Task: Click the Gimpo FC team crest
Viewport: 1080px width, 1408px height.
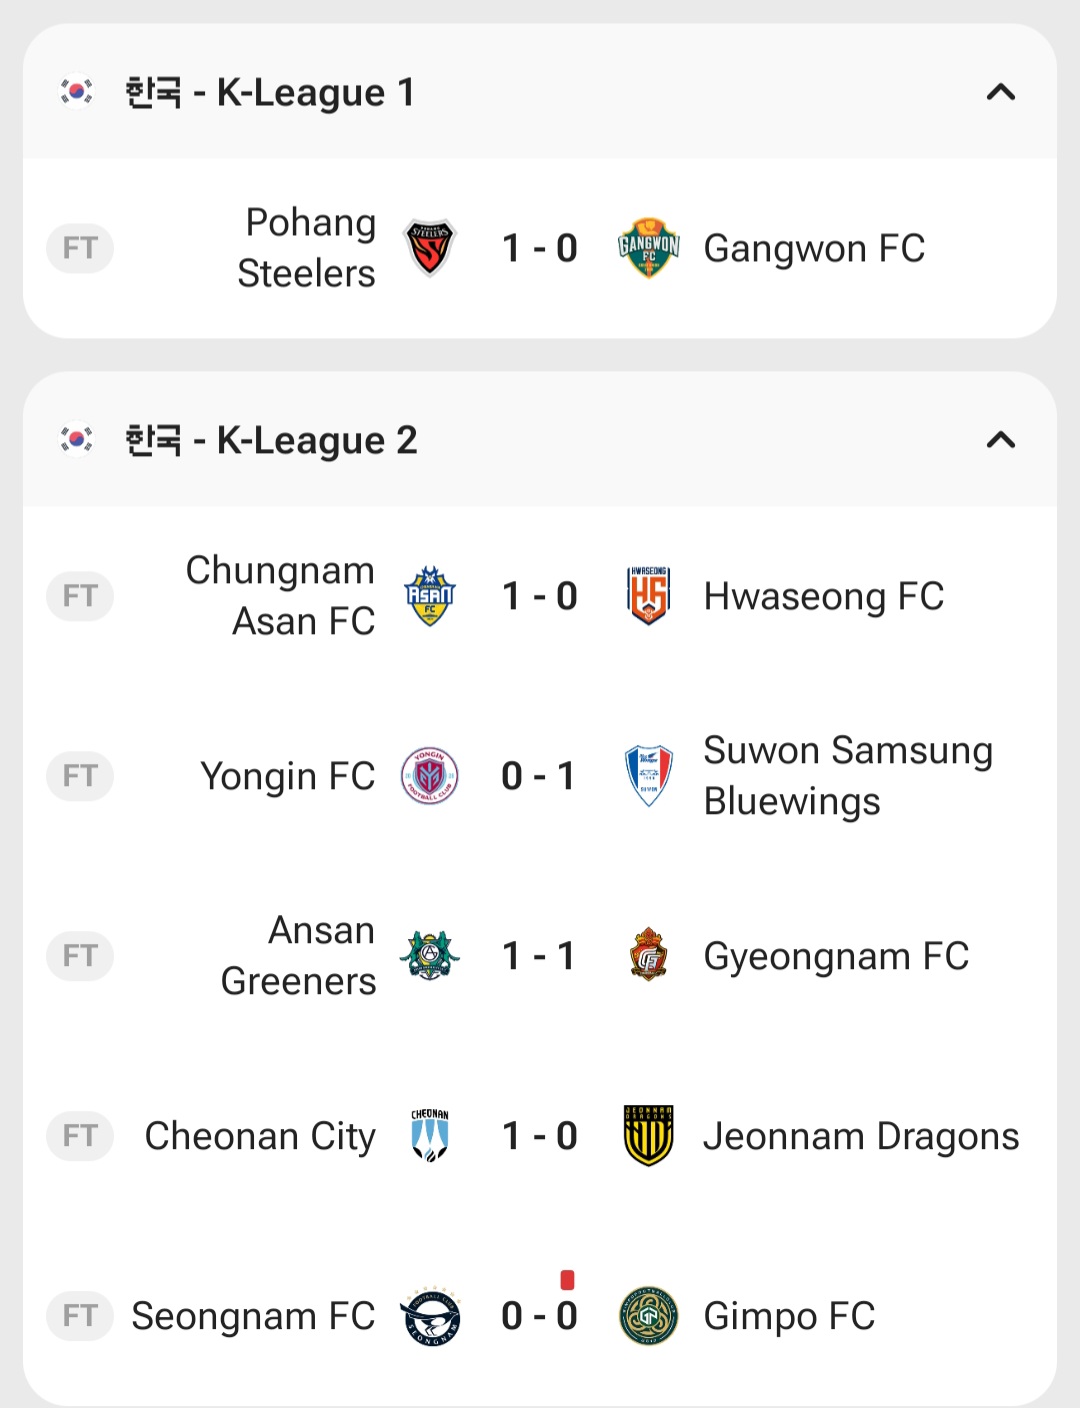Action: (649, 1316)
